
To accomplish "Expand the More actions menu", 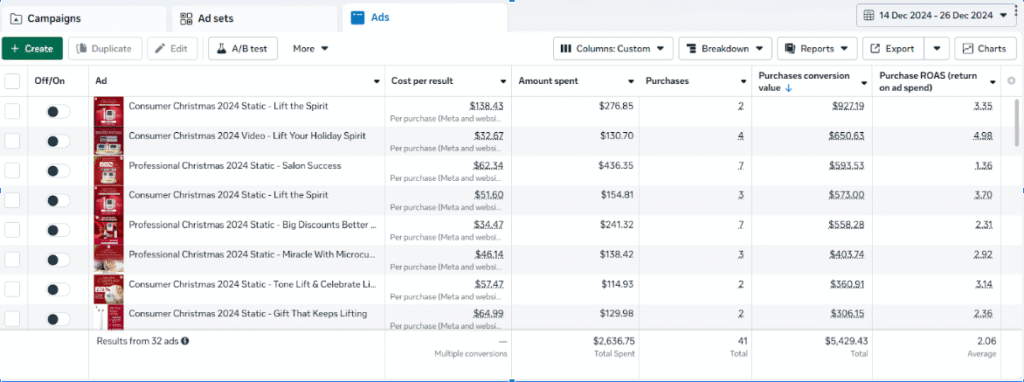I will pyautogui.click(x=310, y=48).
